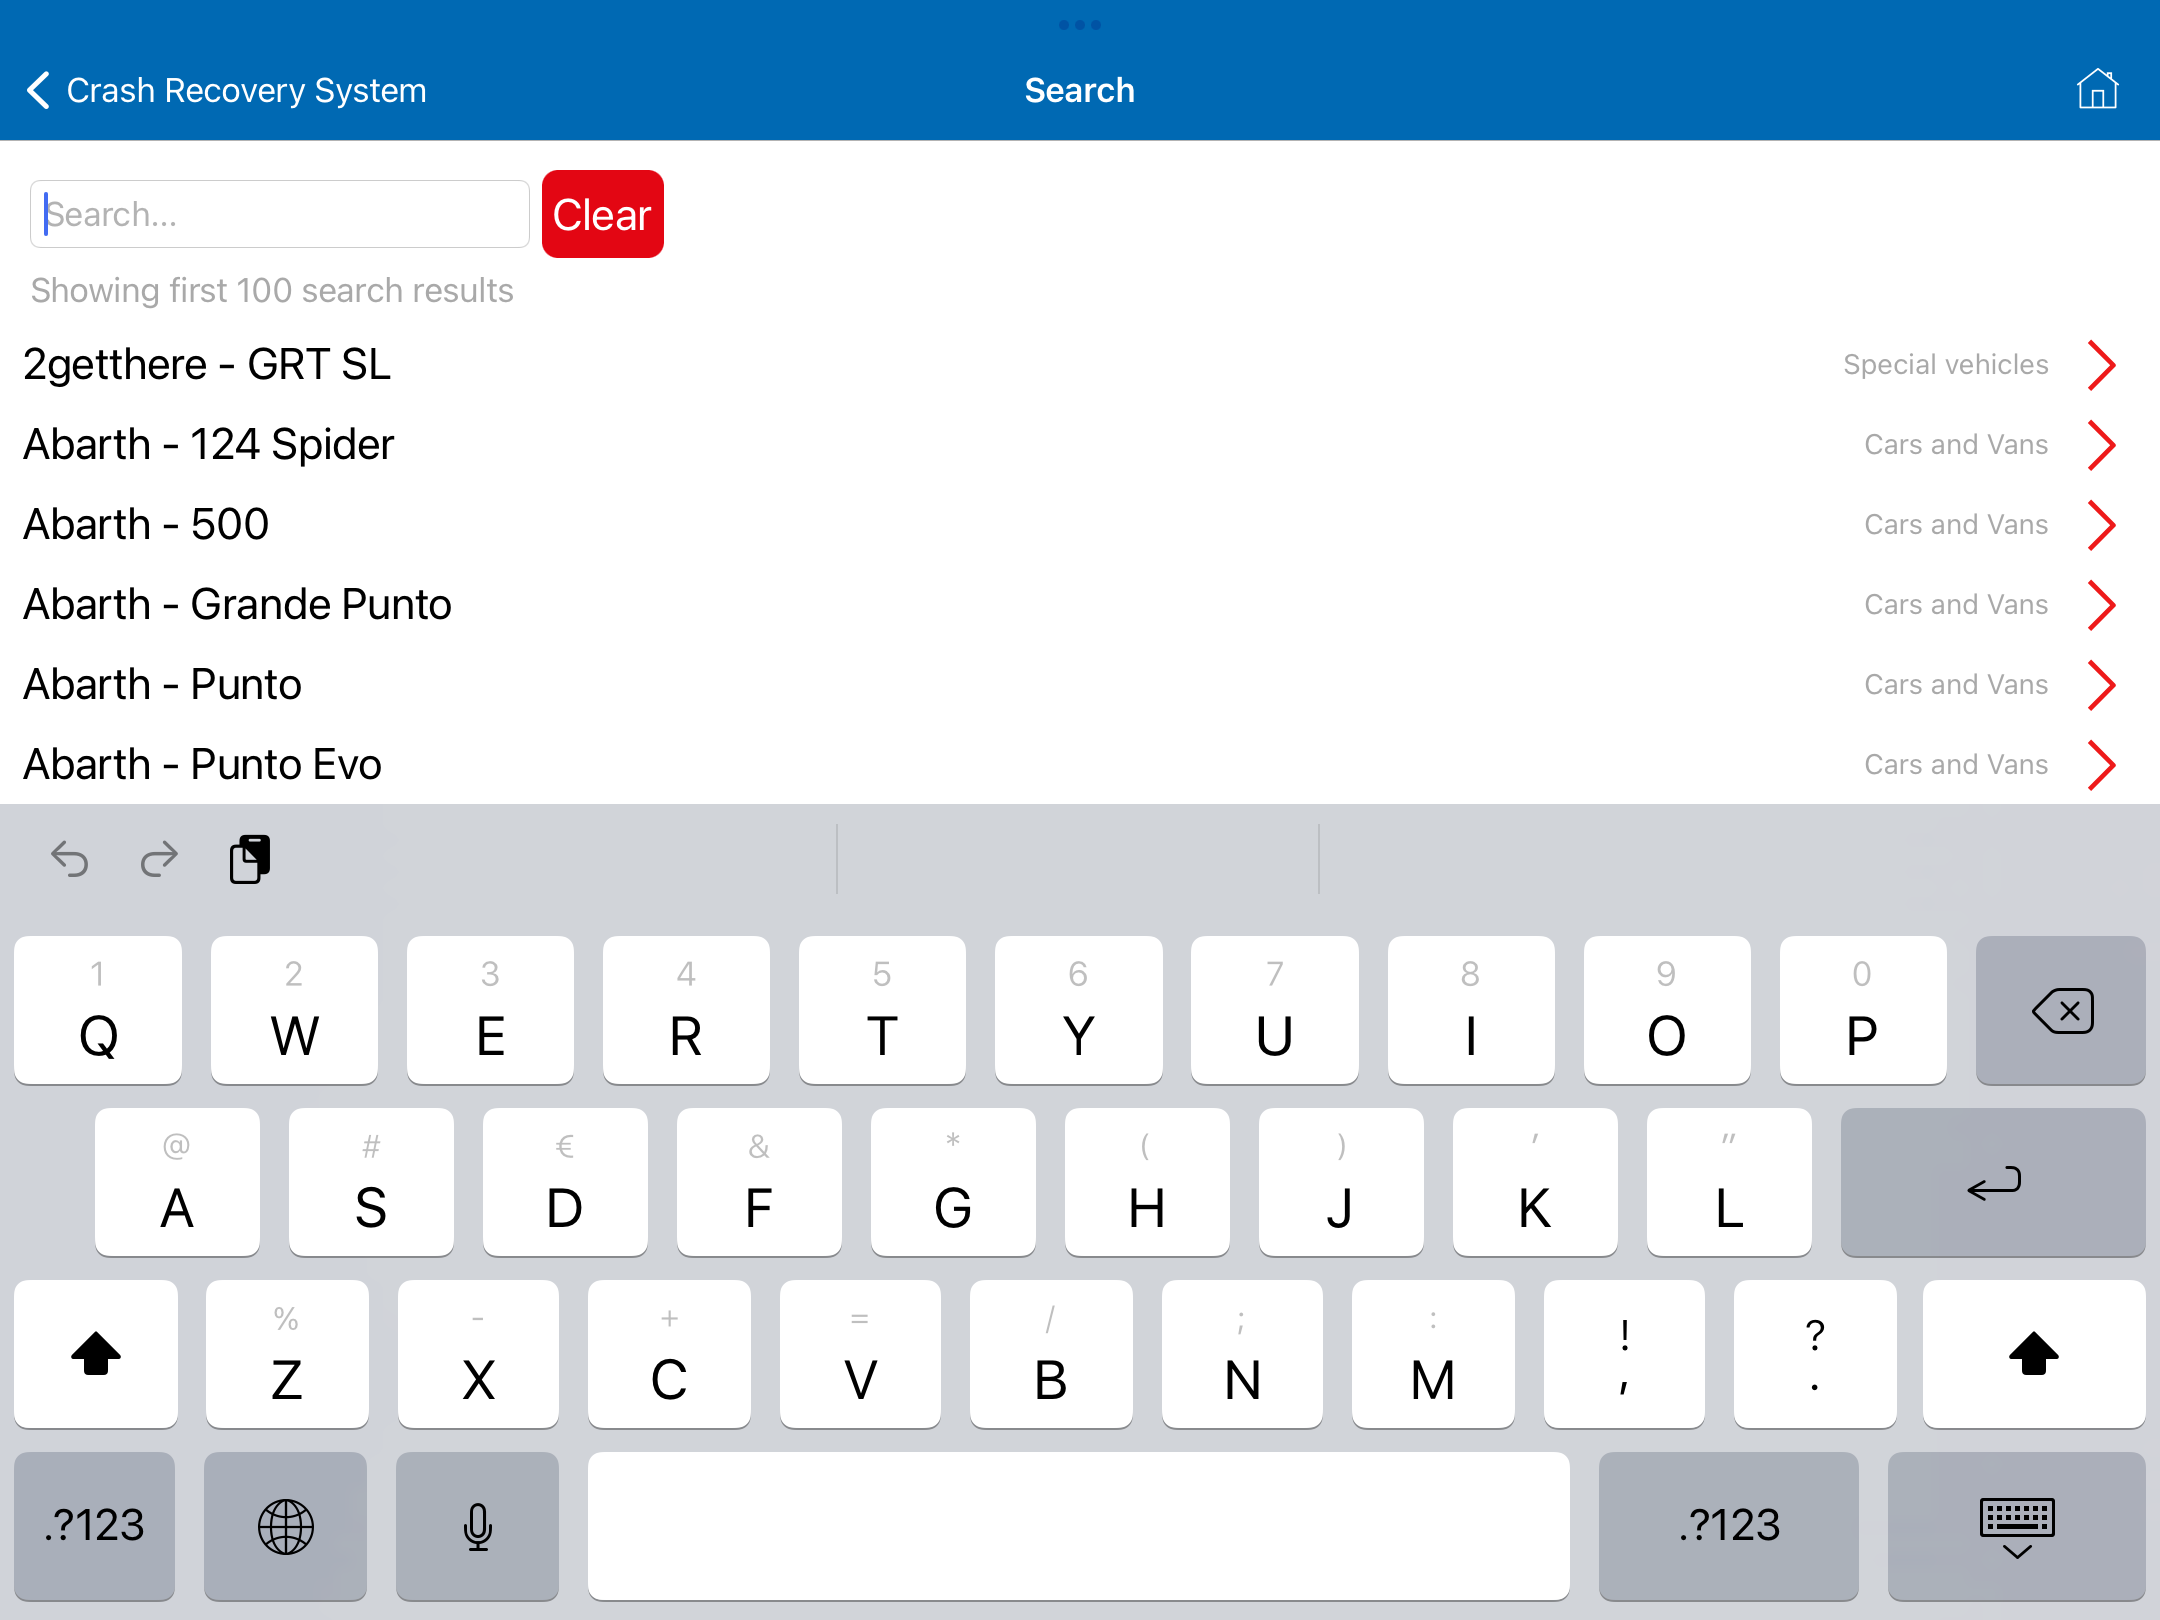This screenshot has height=1620, width=2160.
Task: Tap the R key
Action: (x=686, y=1010)
